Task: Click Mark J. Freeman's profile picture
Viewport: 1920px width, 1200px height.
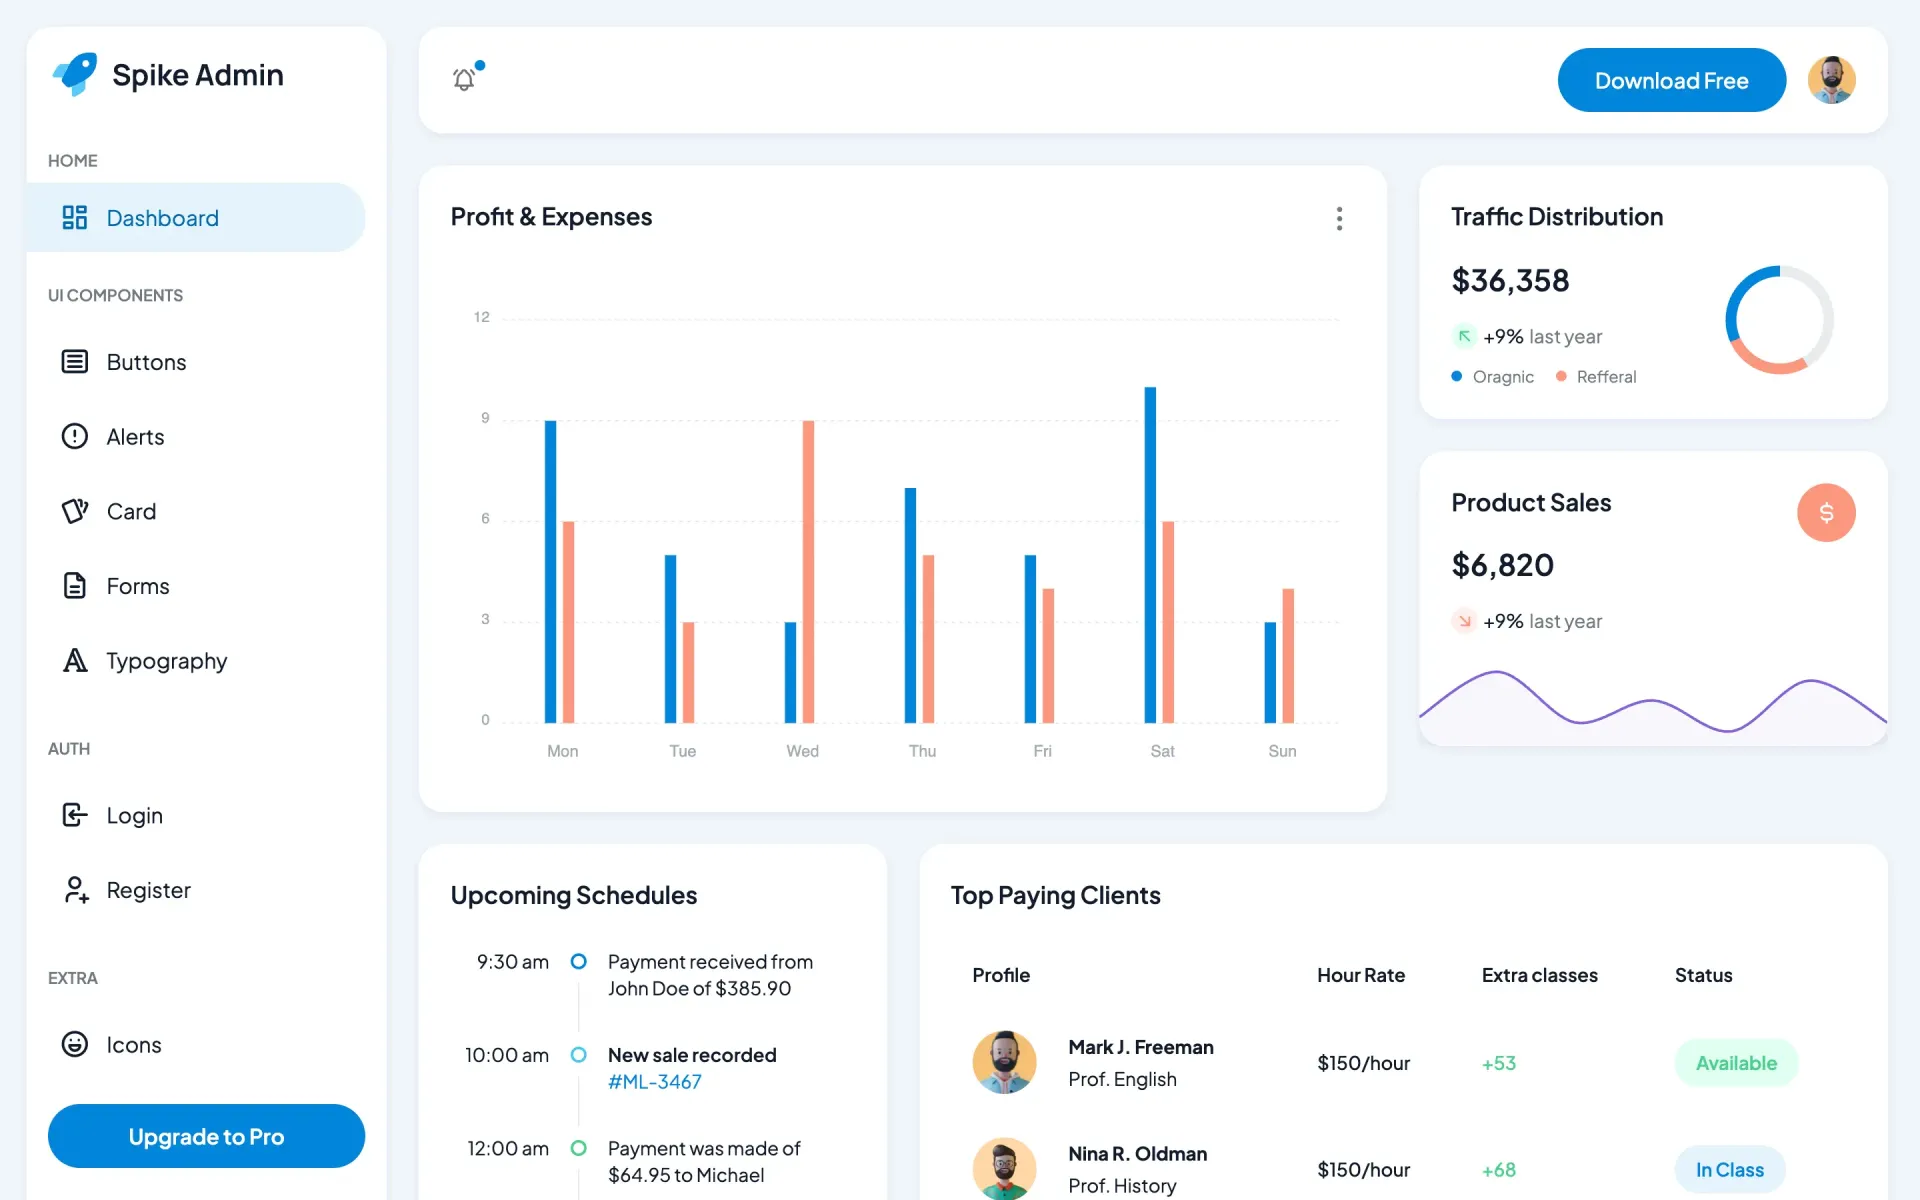Action: tap(1004, 1062)
